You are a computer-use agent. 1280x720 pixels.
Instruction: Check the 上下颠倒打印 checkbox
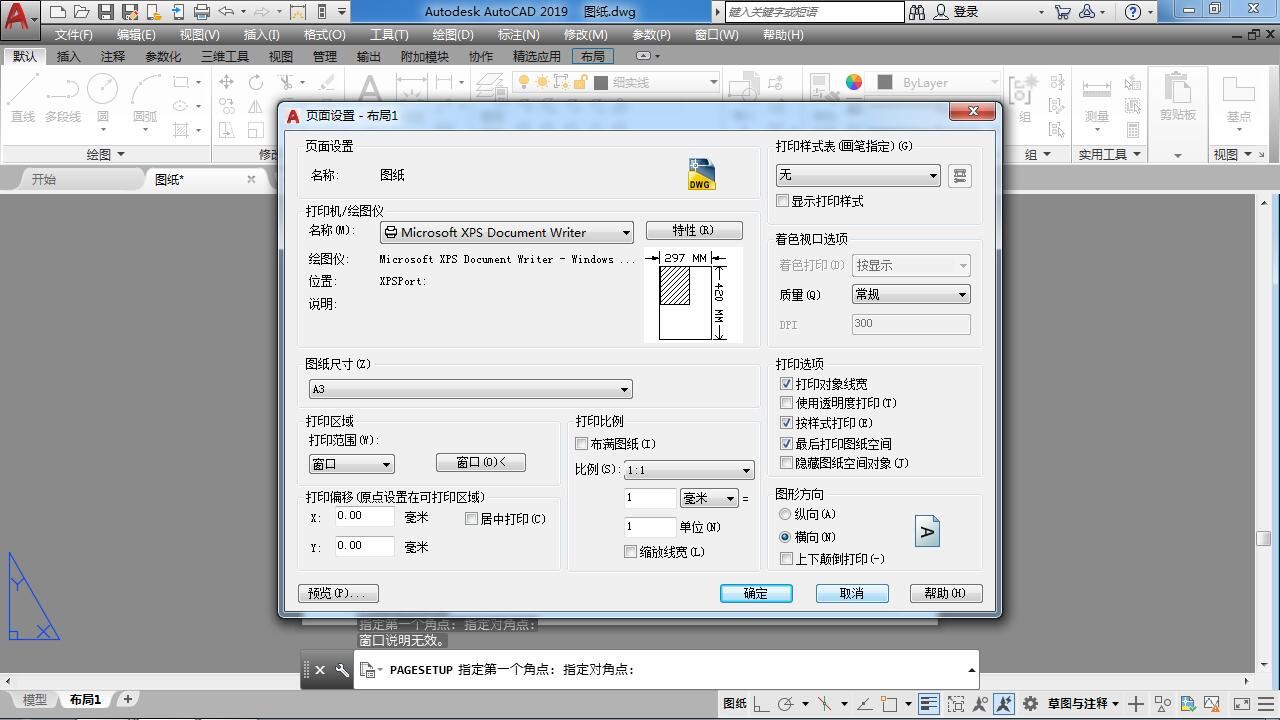[786, 559]
